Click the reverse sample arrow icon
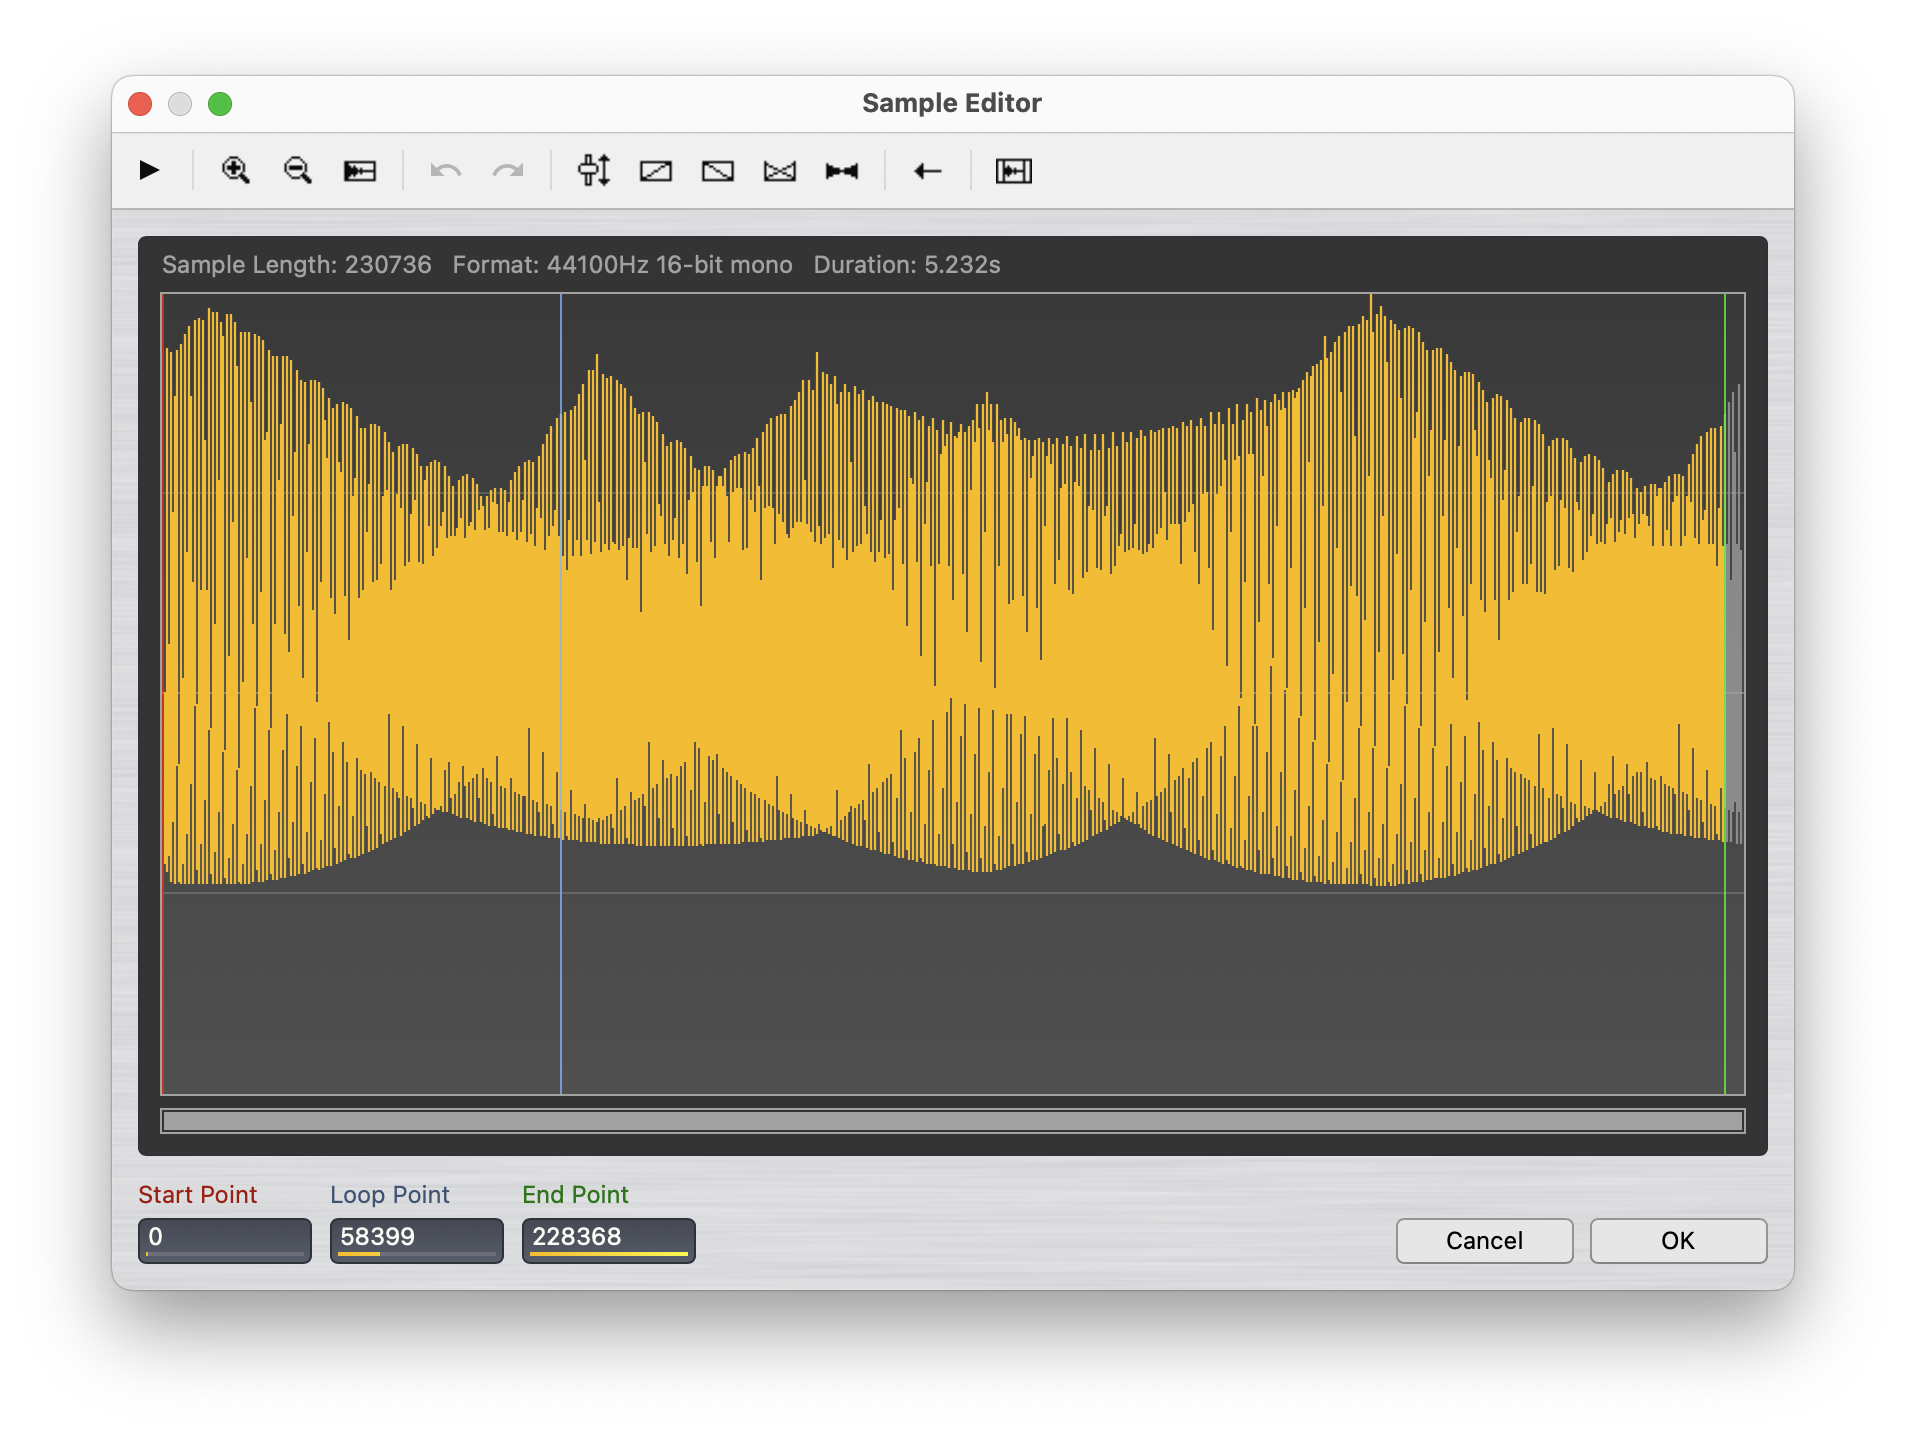This screenshot has height=1438, width=1906. click(928, 171)
